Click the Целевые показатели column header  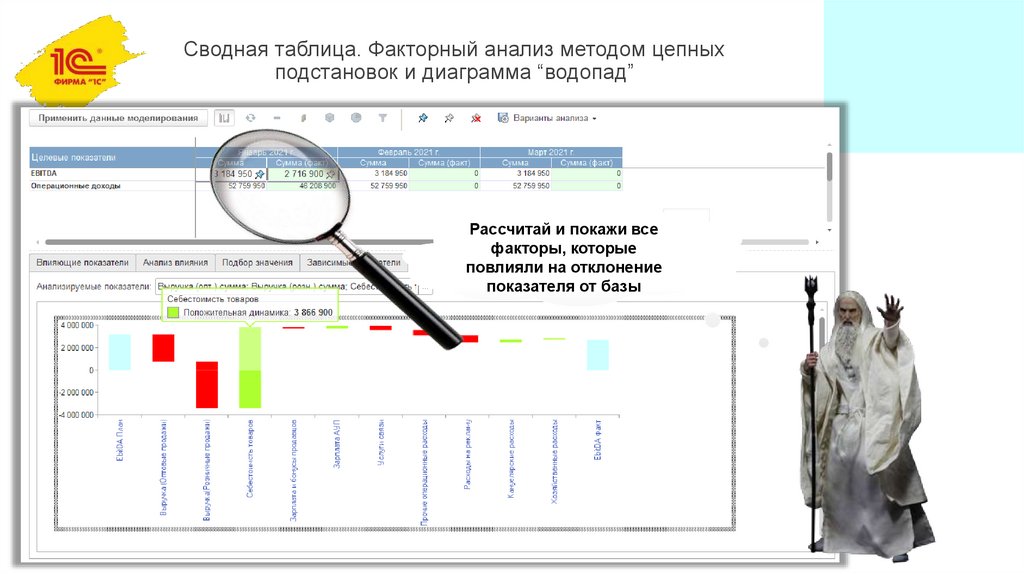(x=112, y=157)
